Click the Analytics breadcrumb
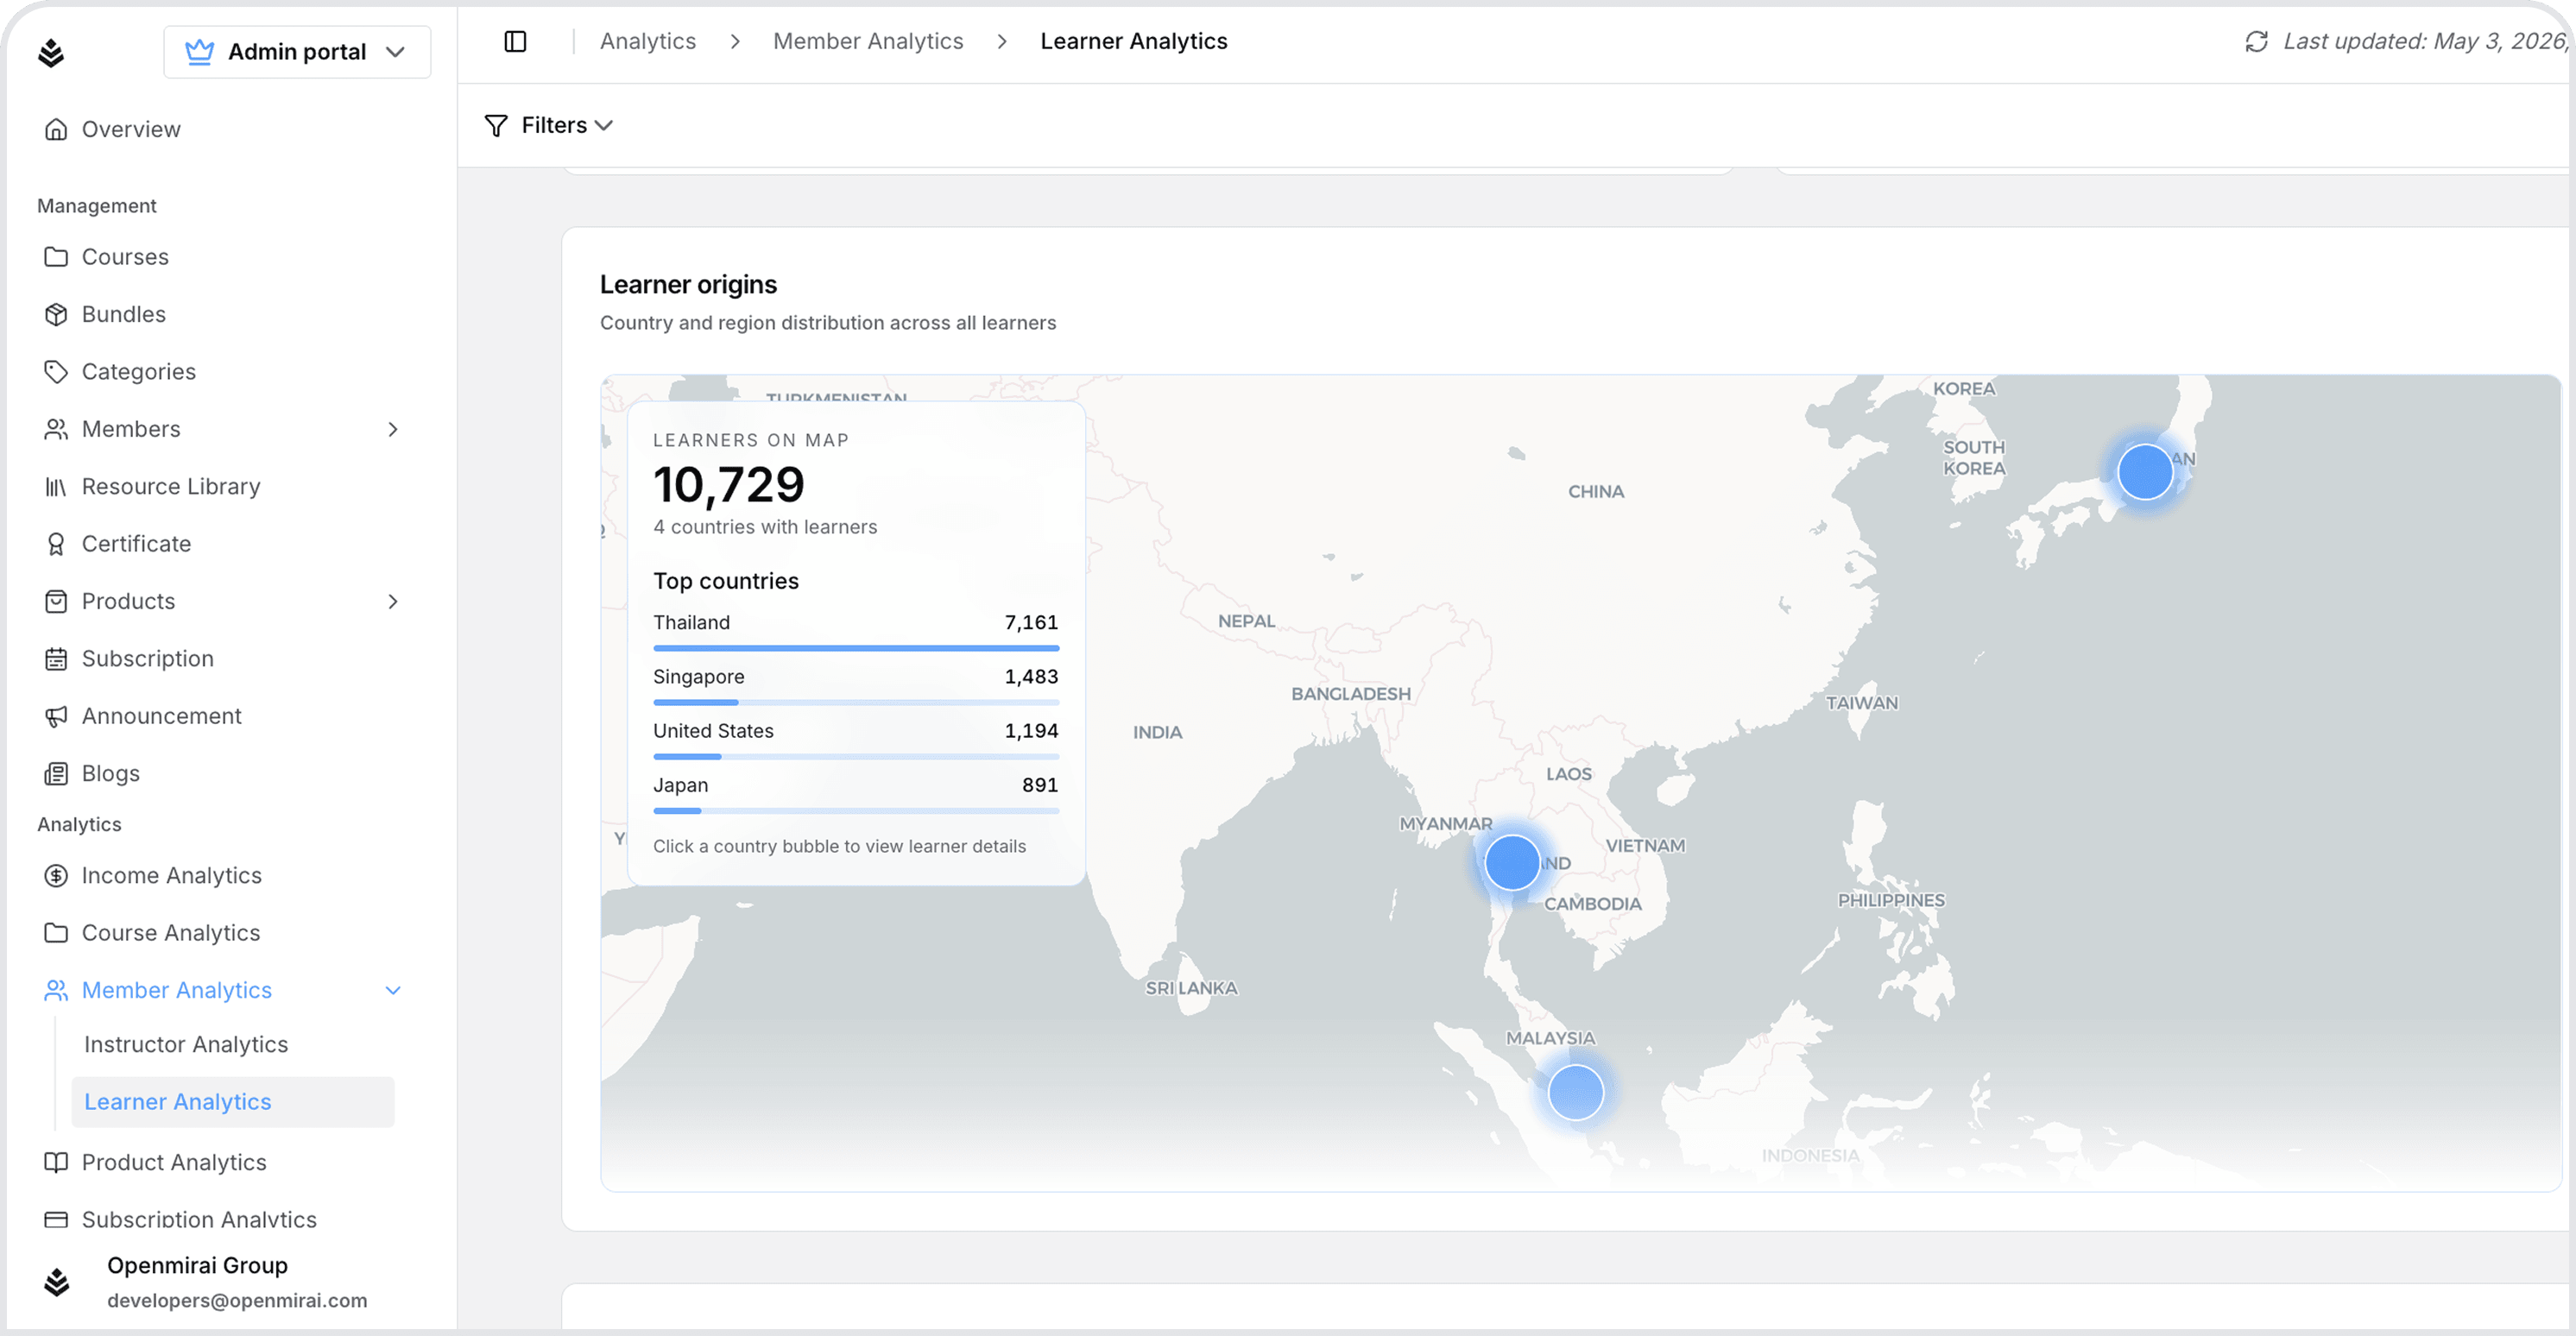The image size is (2576, 1336). tap(647, 41)
